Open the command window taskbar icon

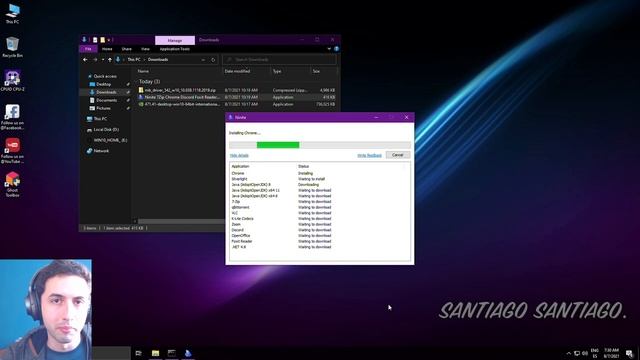tap(172, 353)
